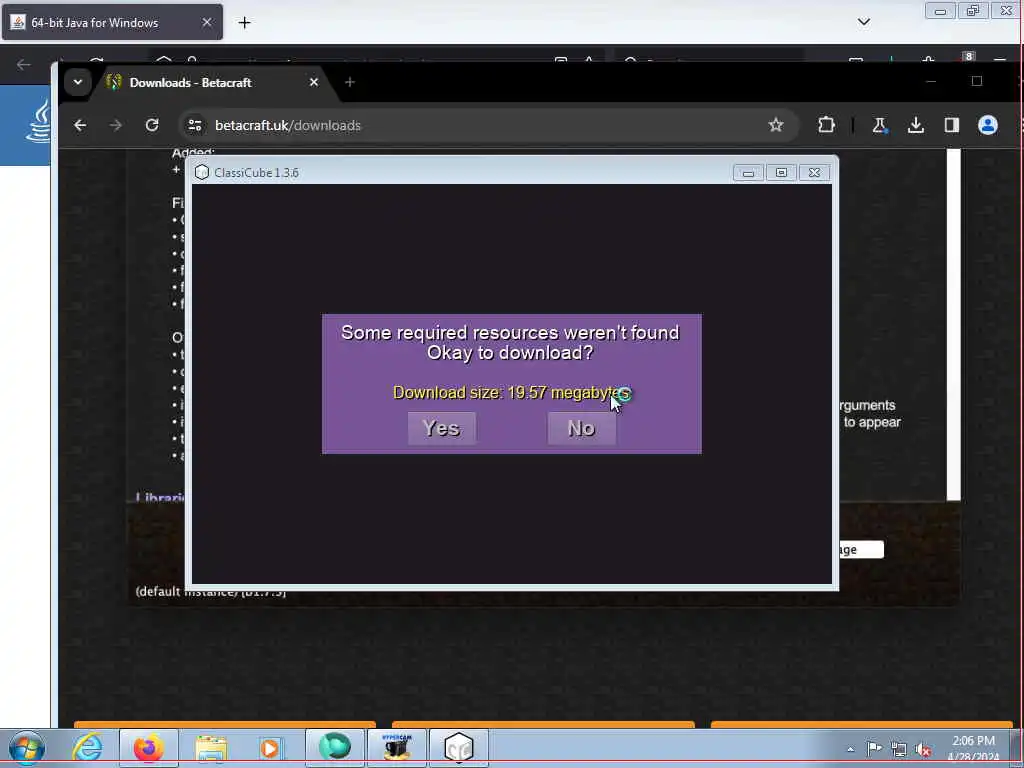The image size is (1024, 768).
Task: Click No to decline download
Action: click(x=581, y=428)
